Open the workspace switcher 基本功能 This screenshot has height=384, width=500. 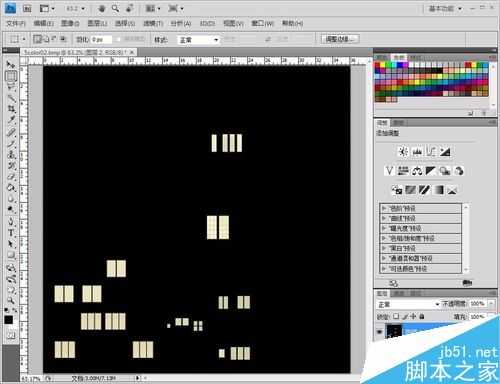(x=445, y=9)
